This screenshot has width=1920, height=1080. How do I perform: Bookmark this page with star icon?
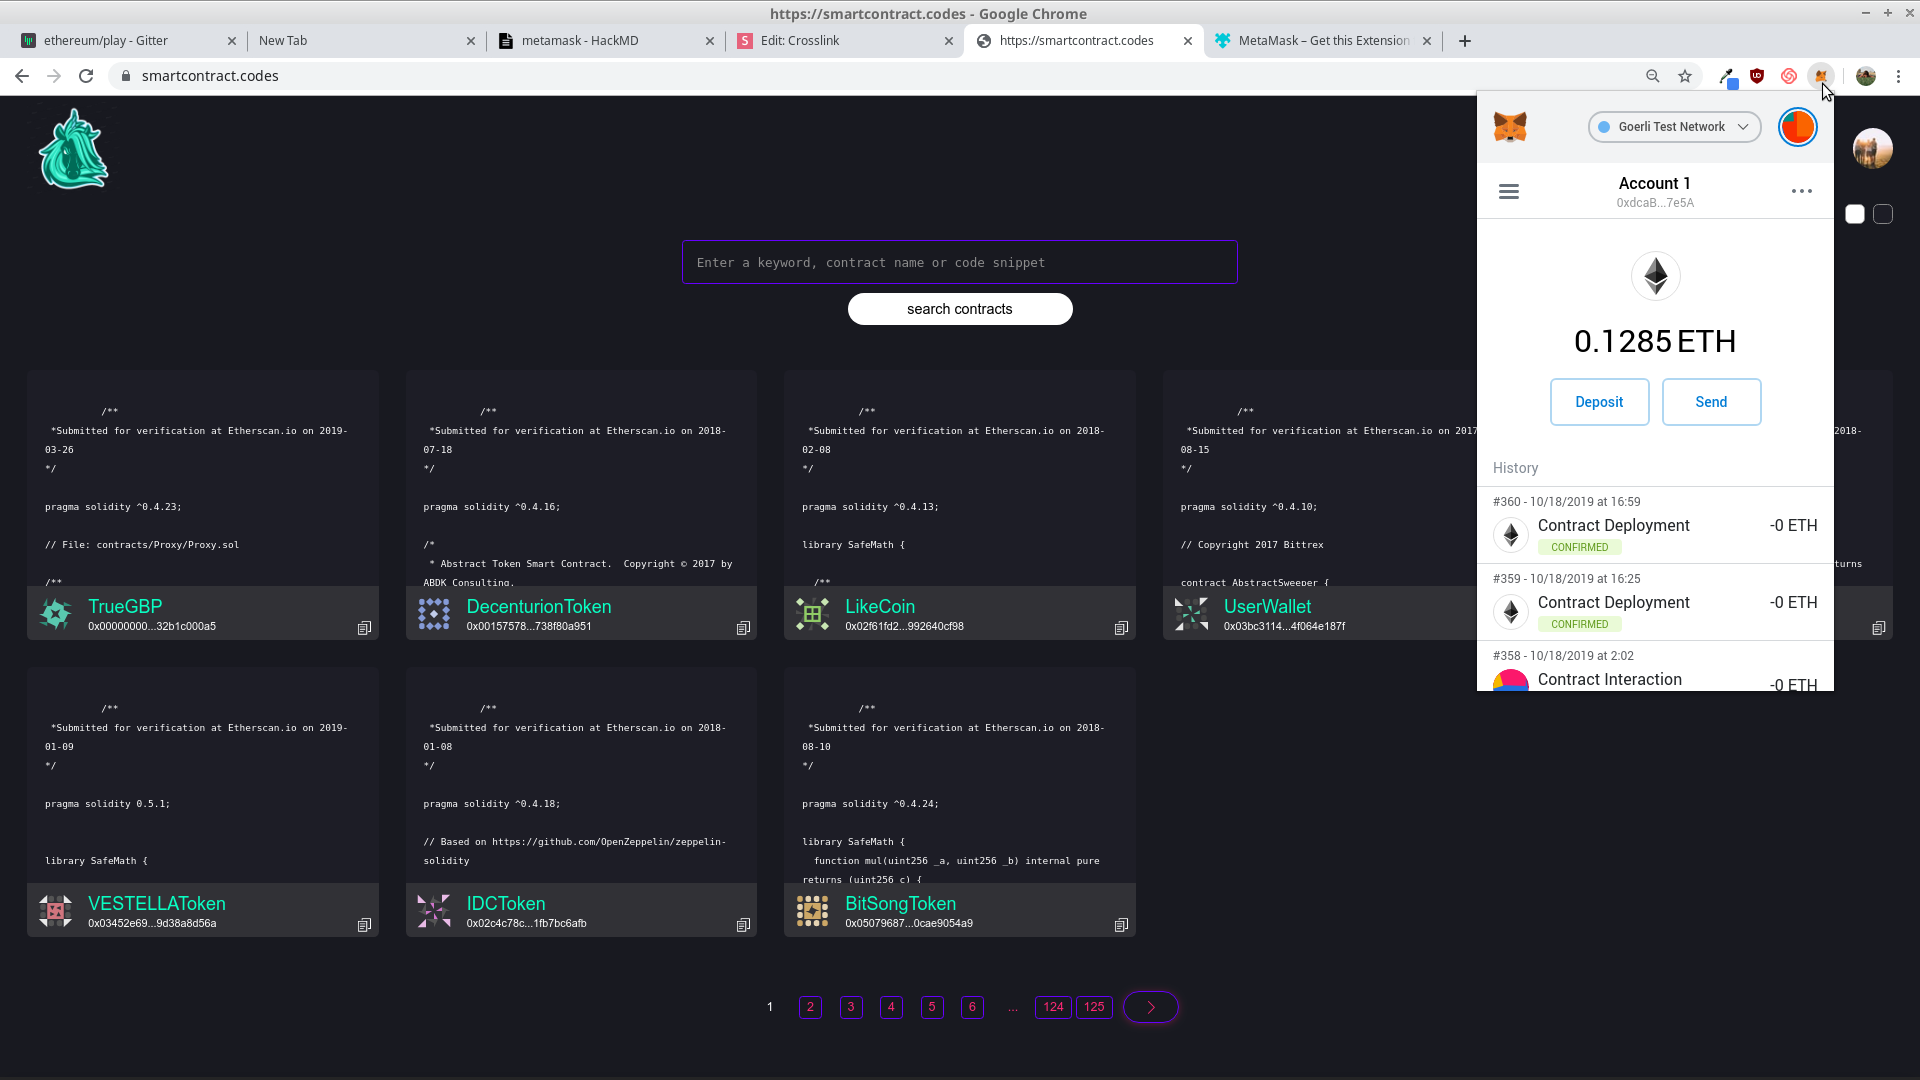(1685, 76)
